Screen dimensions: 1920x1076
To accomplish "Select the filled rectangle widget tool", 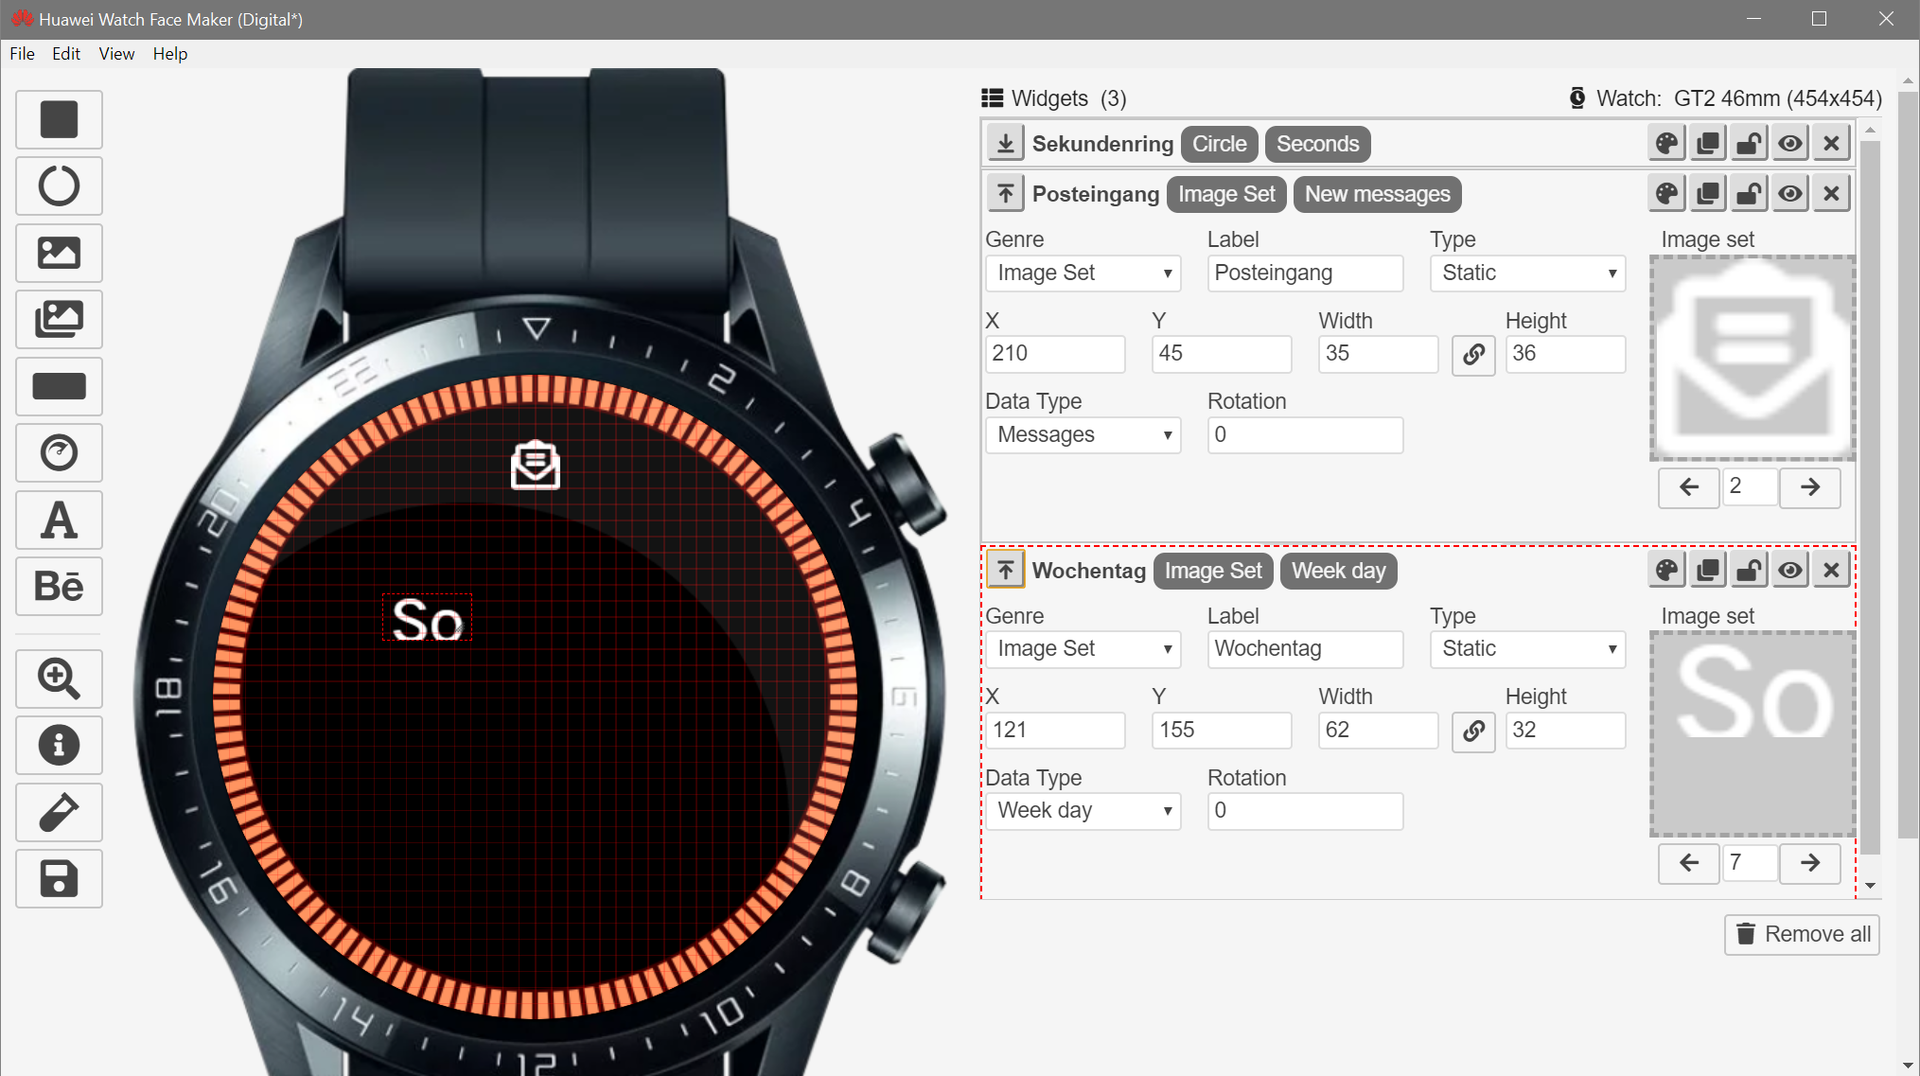I will pos(59,120).
